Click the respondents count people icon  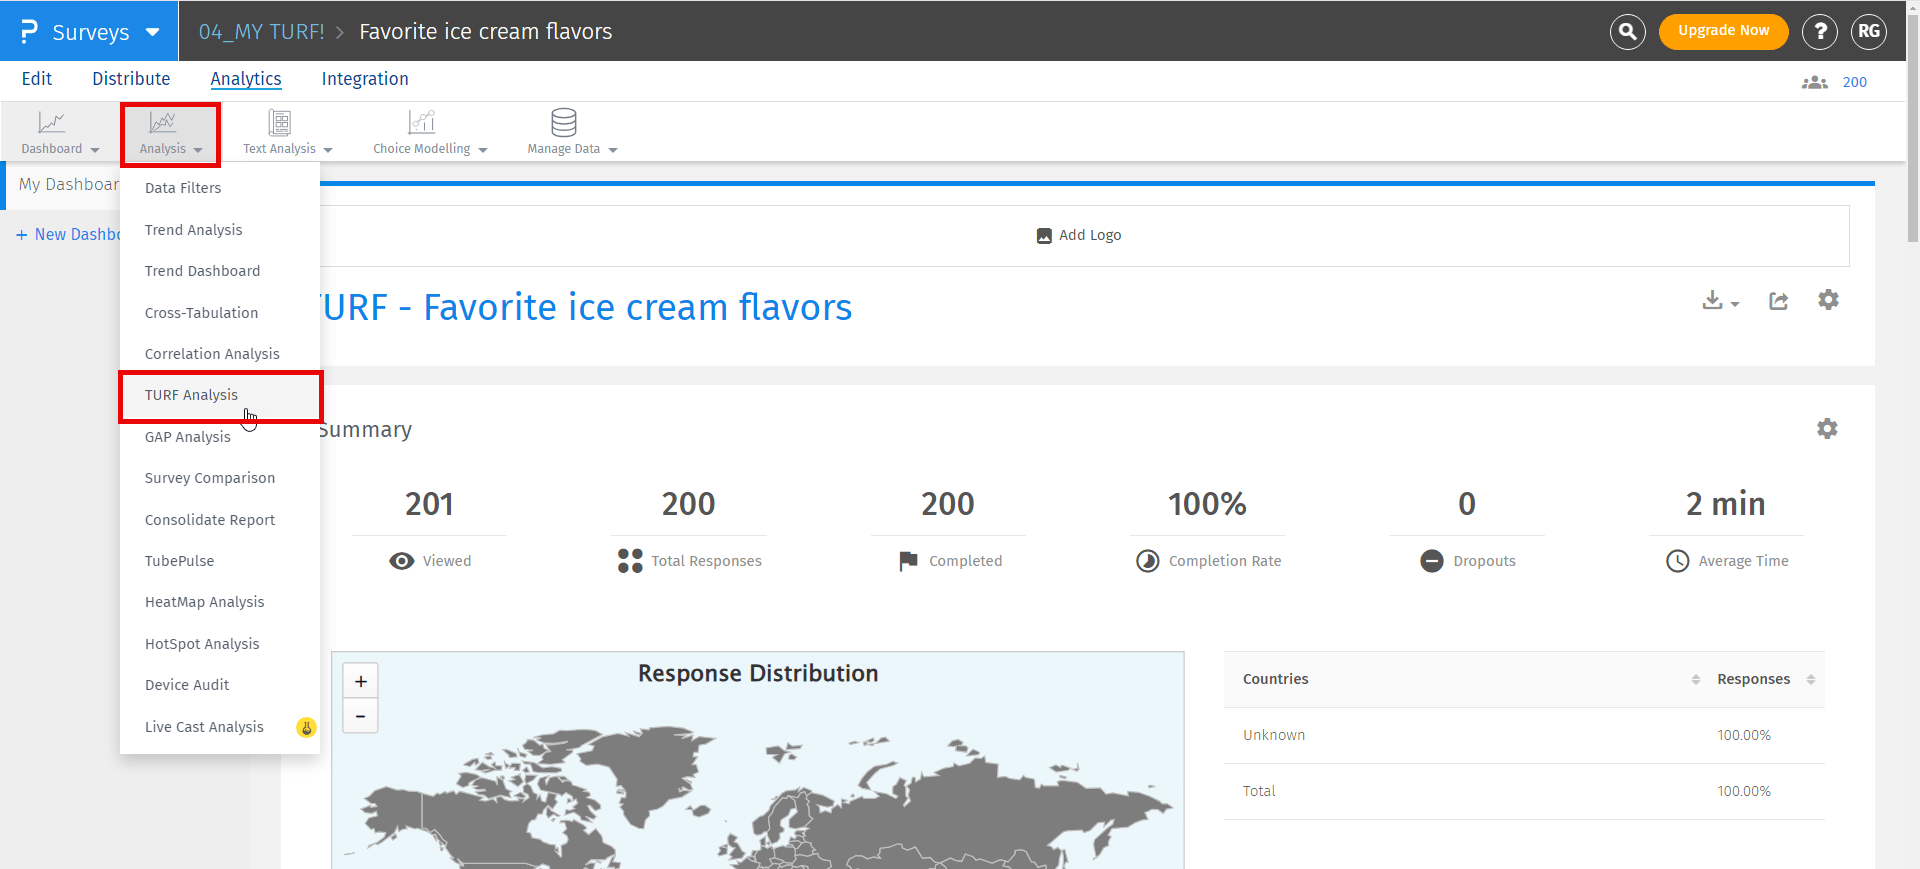point(1815,83)
